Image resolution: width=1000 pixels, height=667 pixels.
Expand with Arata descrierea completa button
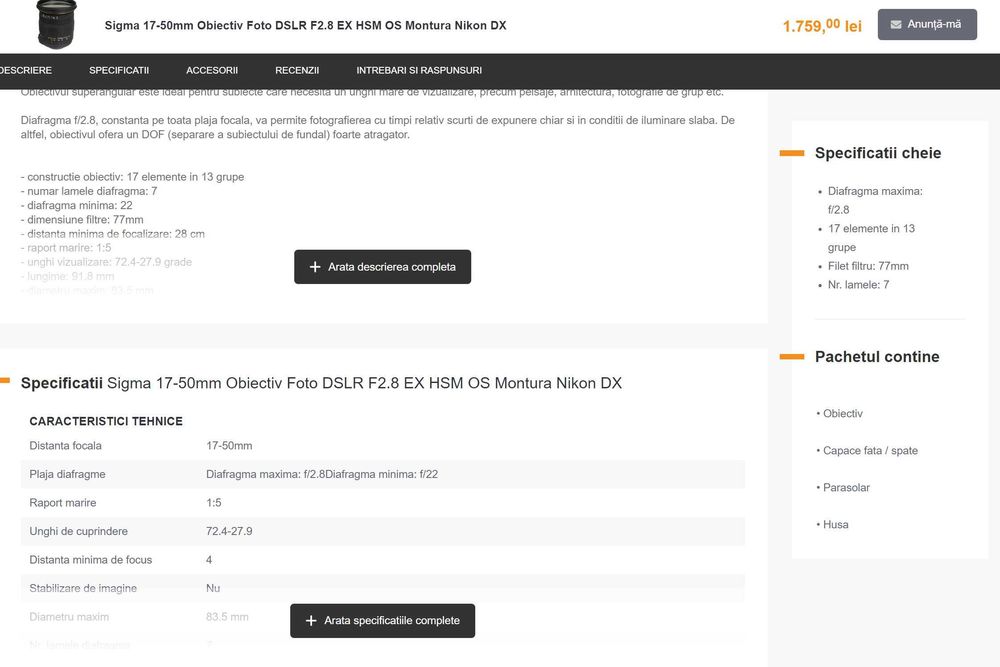(x=383, y=267)
